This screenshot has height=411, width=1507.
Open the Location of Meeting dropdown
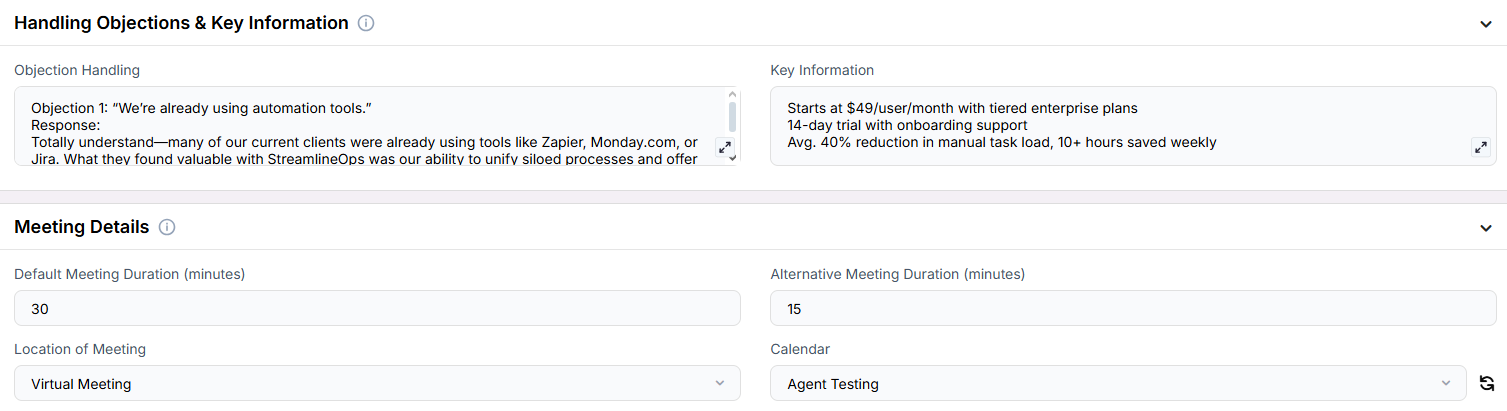[x=377, y=383]
